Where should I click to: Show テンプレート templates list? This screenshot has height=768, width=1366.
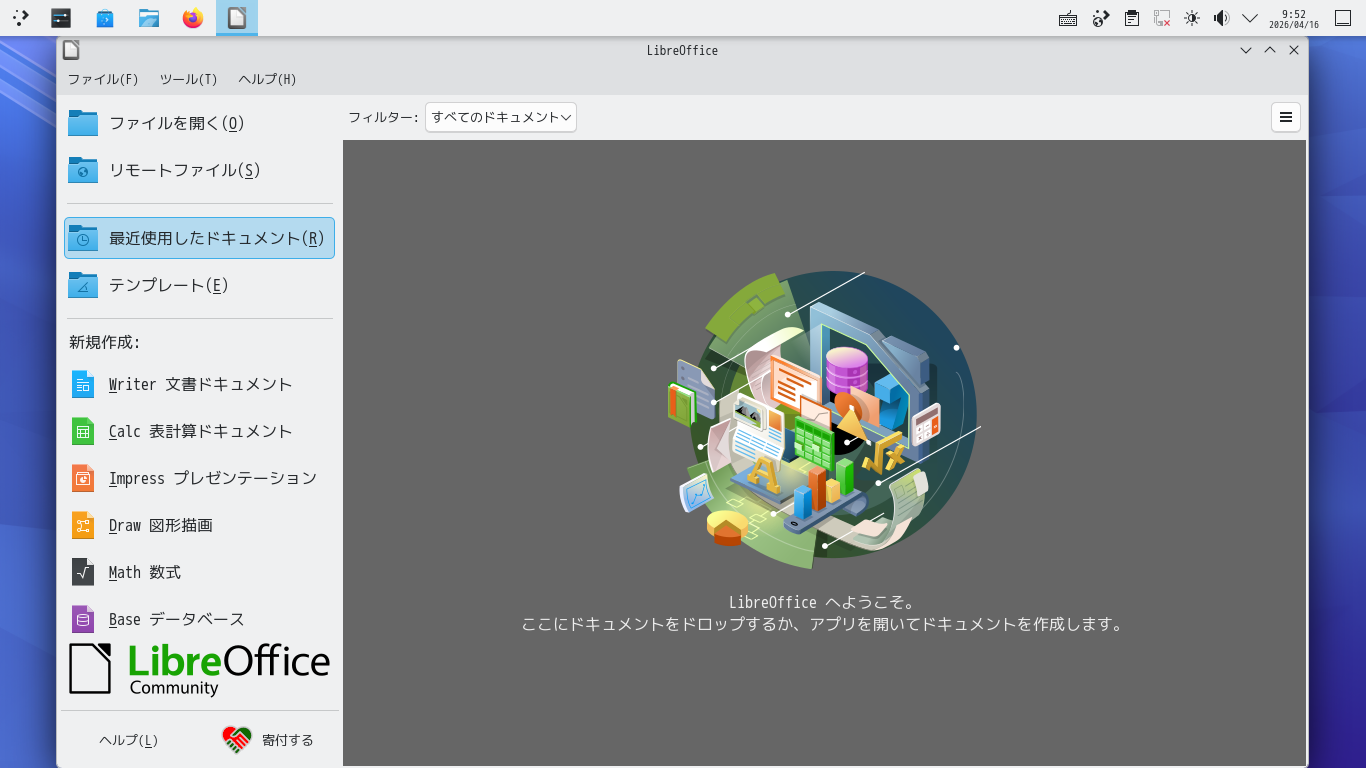[199, 285]
